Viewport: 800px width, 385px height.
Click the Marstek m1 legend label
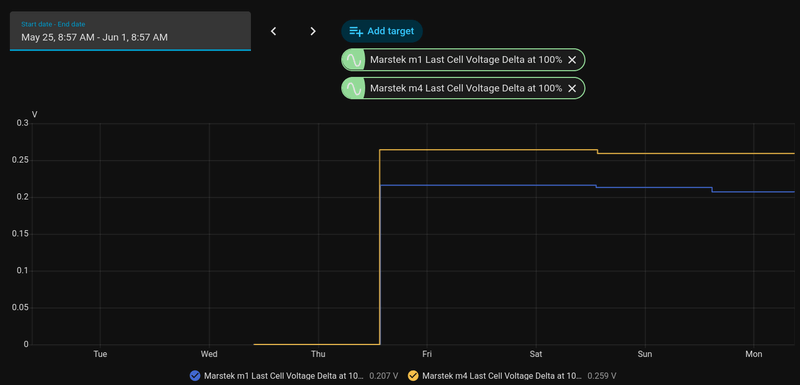tap(284, 376)
